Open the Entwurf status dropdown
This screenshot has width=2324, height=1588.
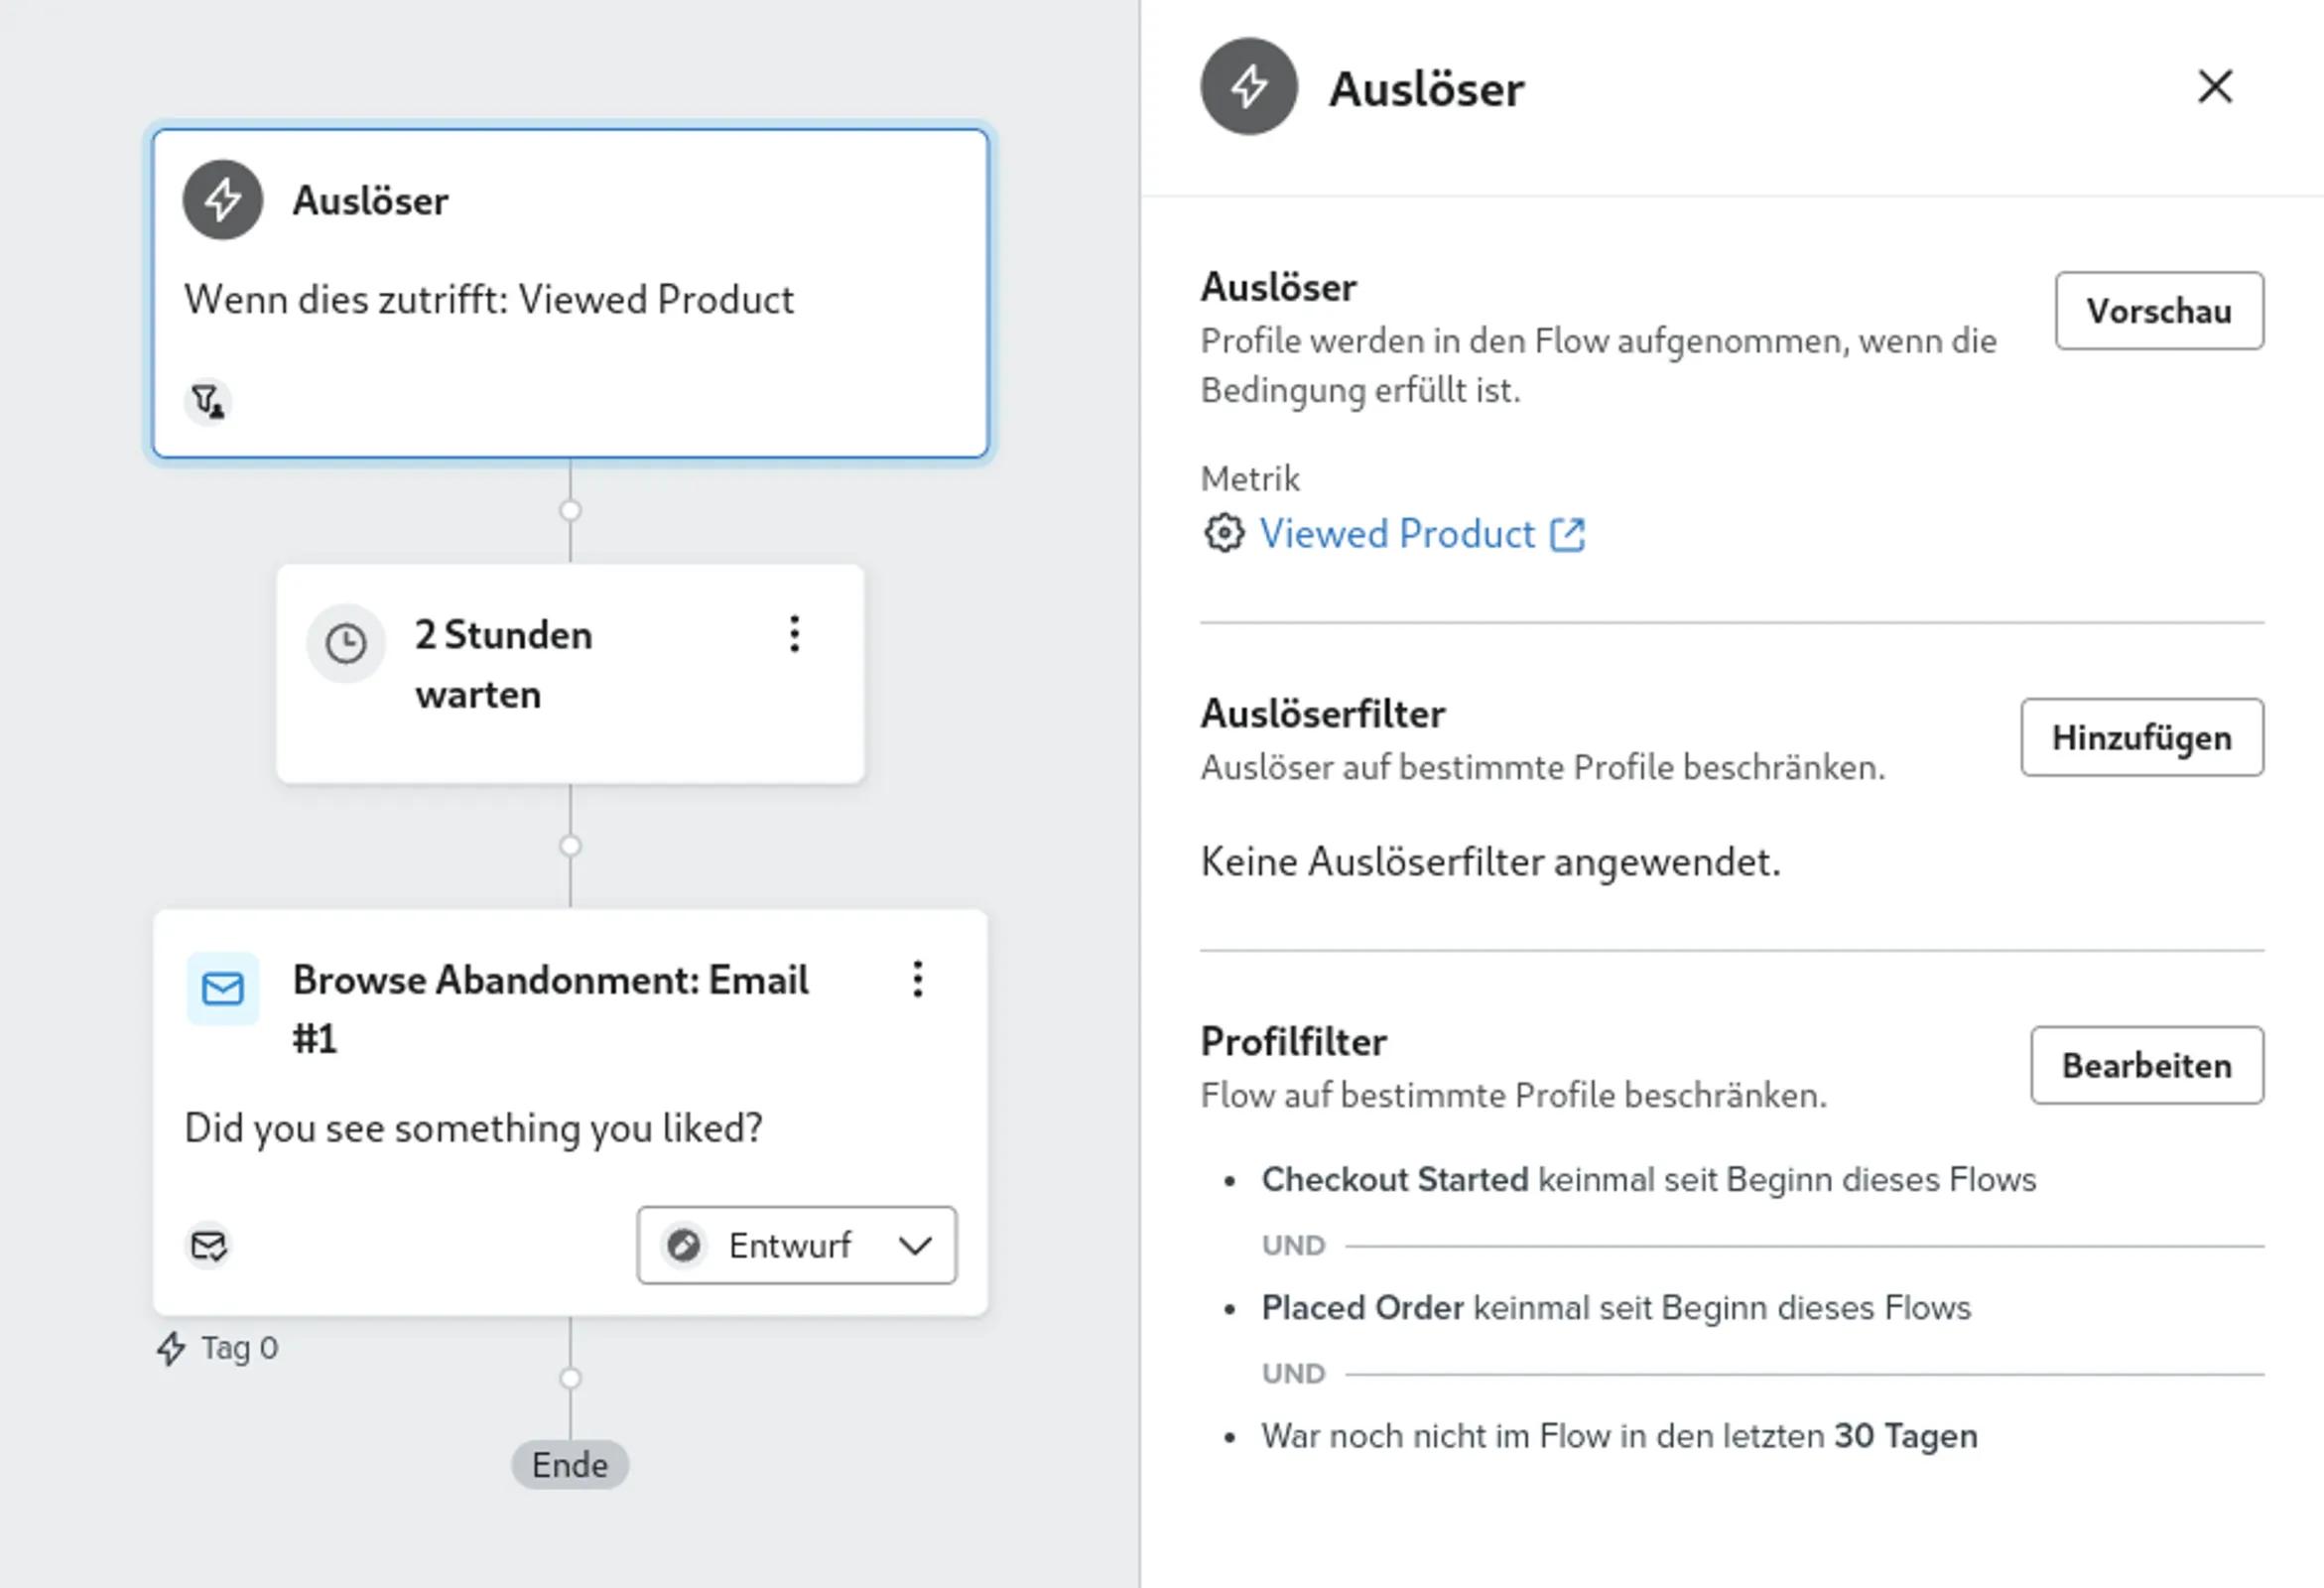pyautogui.click(x=797, y=1246)
